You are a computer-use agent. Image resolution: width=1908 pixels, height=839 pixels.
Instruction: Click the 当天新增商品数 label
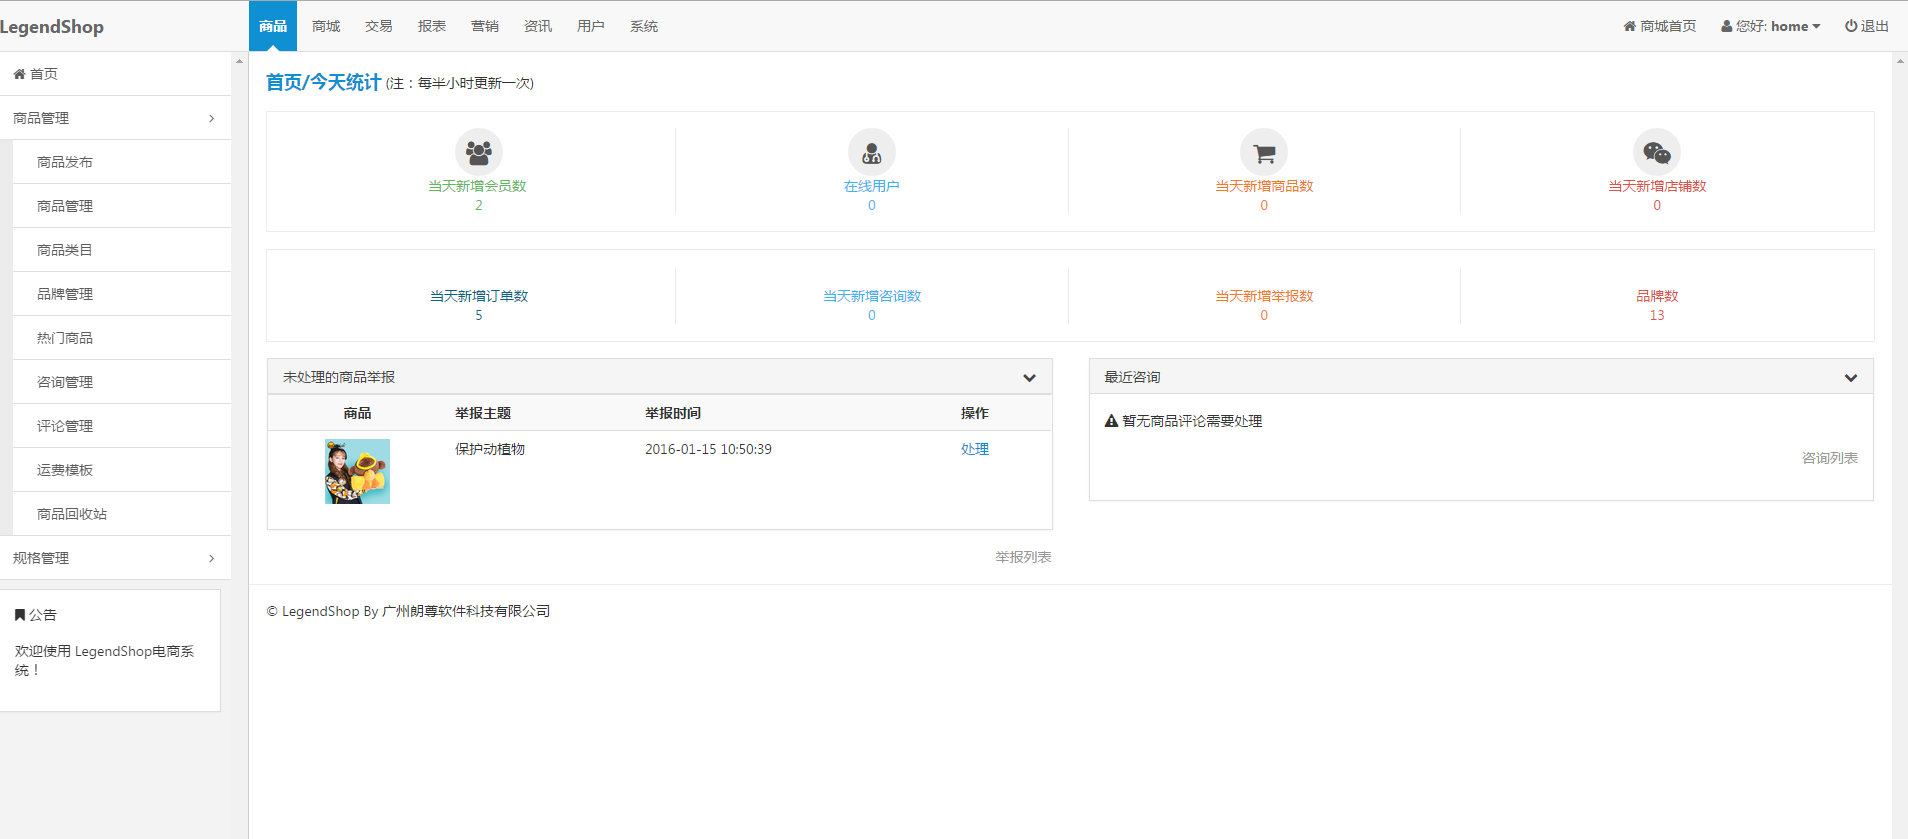click(1264, 186)
